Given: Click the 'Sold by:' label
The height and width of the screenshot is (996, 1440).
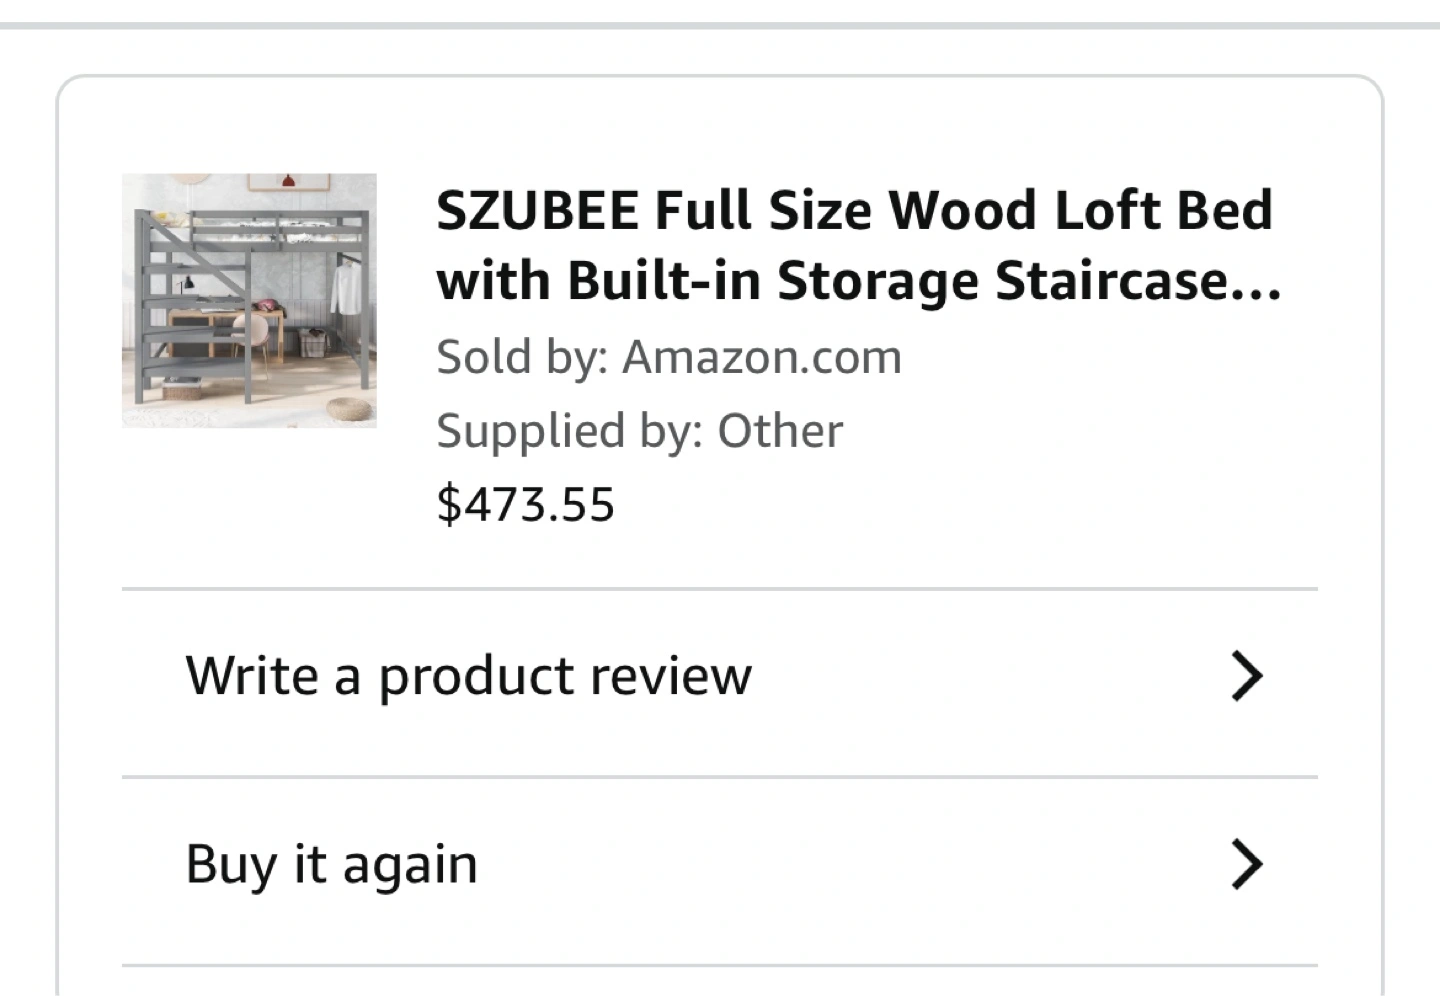Looking at the screenshot, I should pos(522,358).
